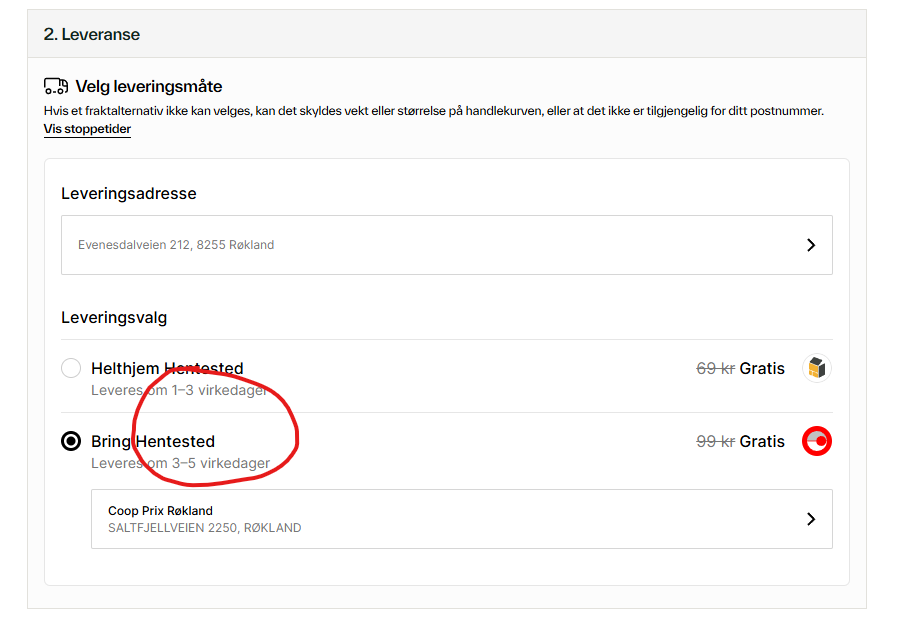The image size is (915, 624).
Task: Click the 2. Leveranse section header
Action: tap(92, 34)
